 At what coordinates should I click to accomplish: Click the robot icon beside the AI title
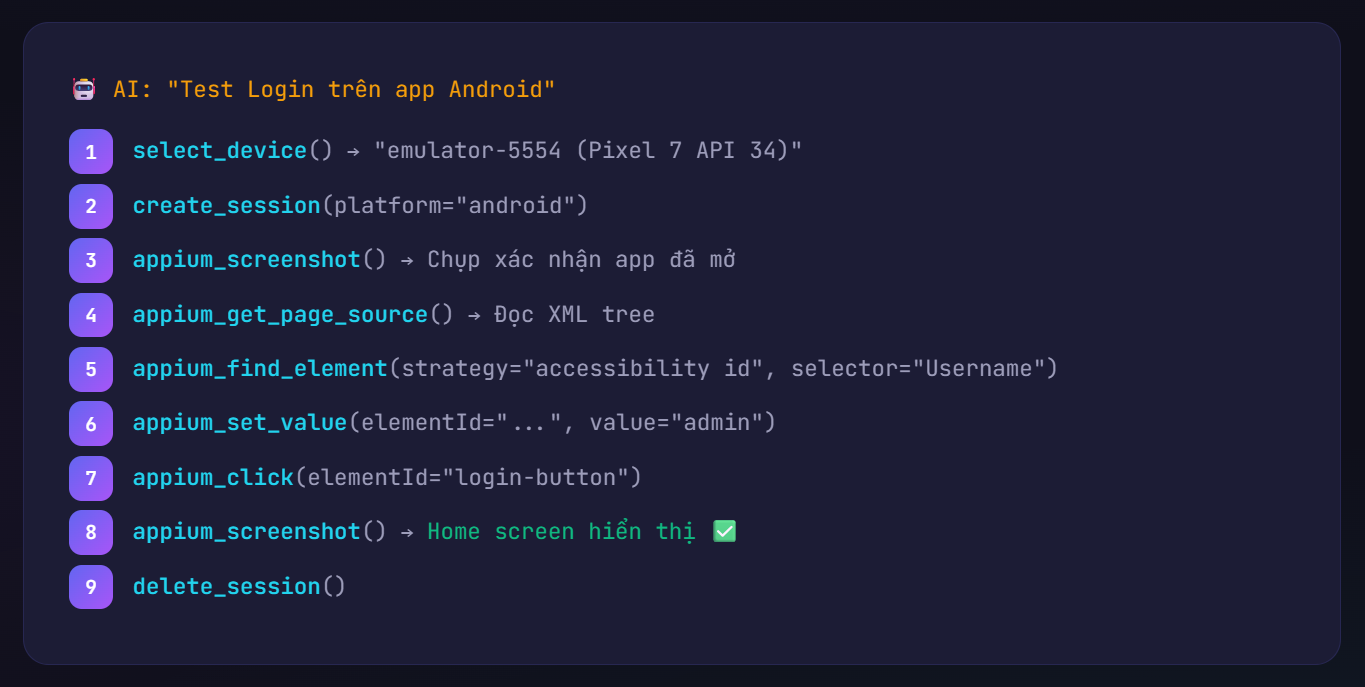tap(84, 89)
